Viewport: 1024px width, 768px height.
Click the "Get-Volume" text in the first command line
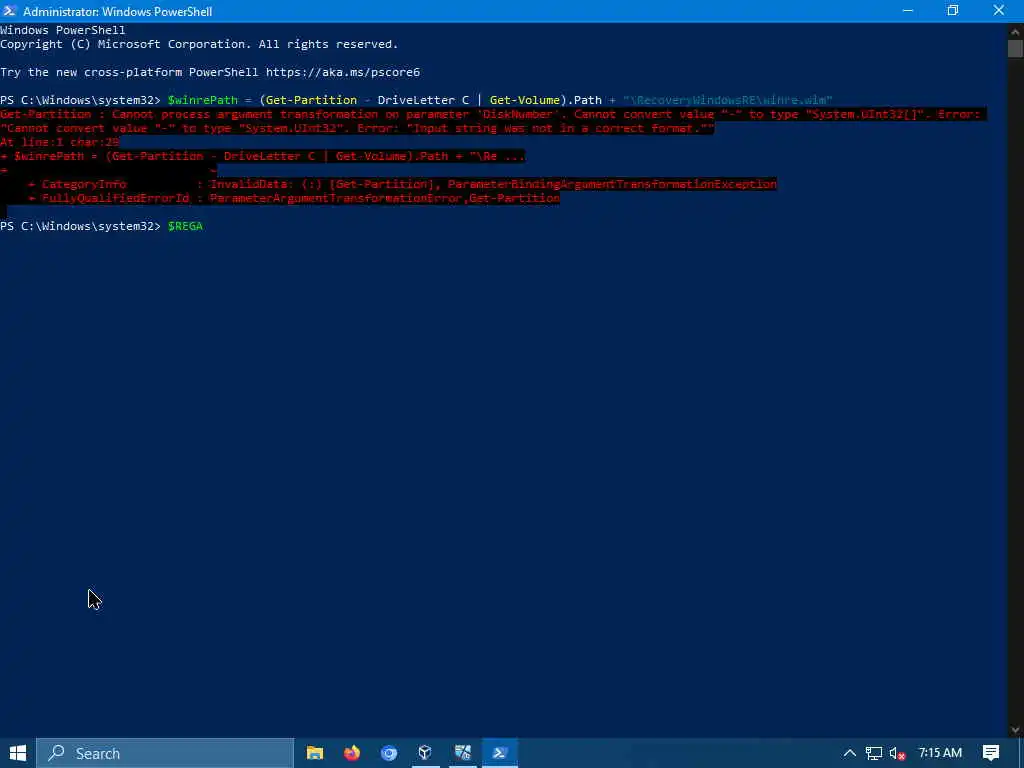[x=525, y=100]
